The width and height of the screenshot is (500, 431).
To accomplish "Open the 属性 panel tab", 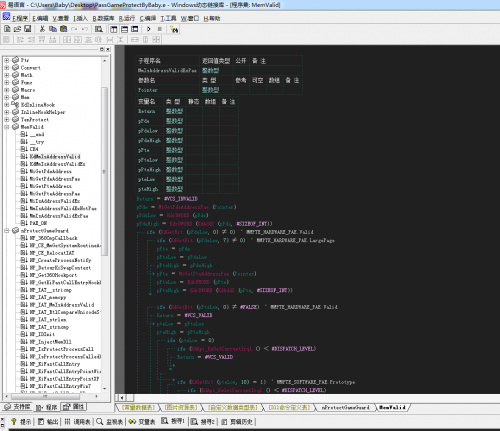I will (74, 407).
